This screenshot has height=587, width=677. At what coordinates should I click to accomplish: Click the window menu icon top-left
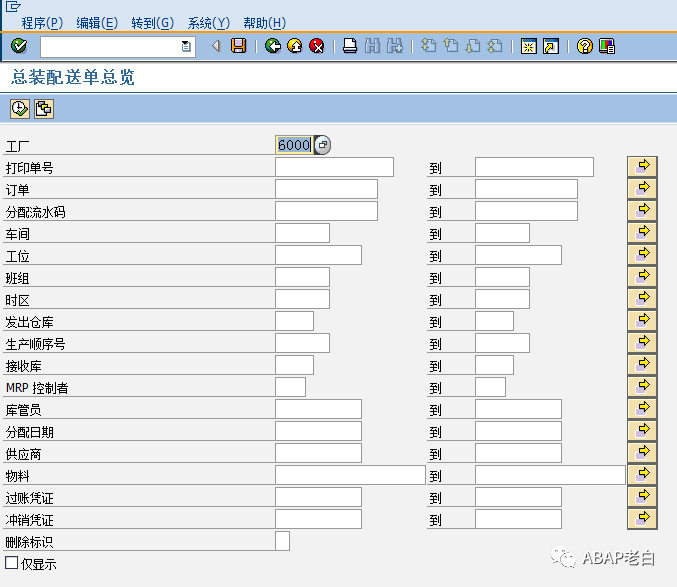[13, 6]
